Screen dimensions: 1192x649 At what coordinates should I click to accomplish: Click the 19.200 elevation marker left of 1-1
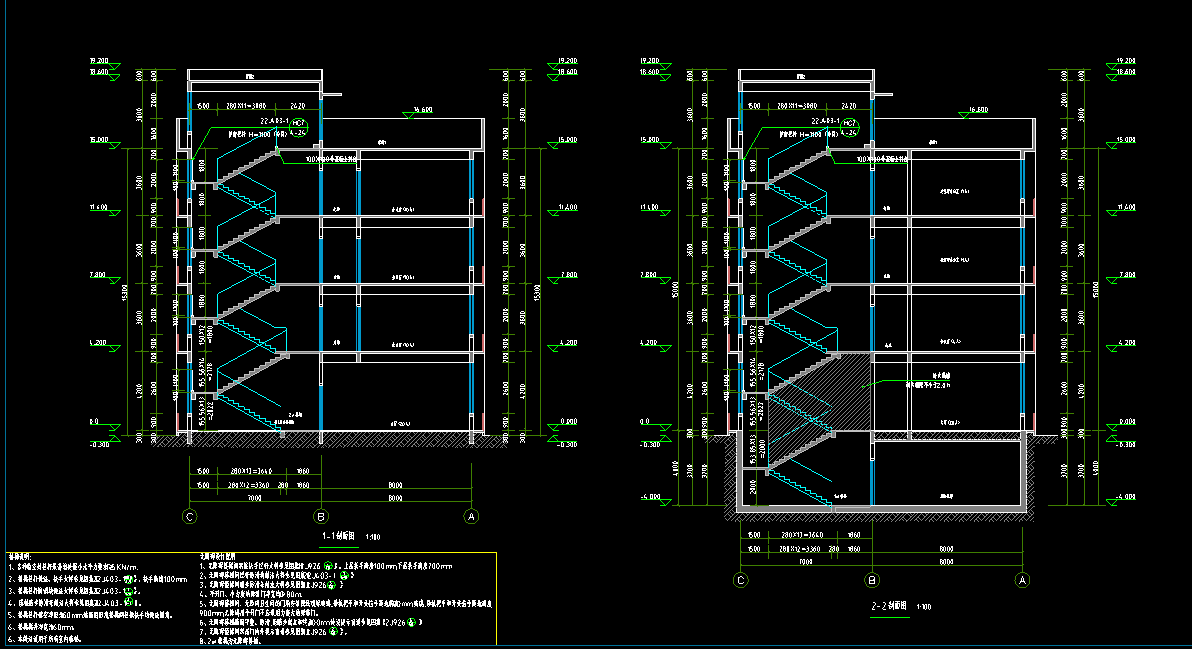[x=98, y=62]
